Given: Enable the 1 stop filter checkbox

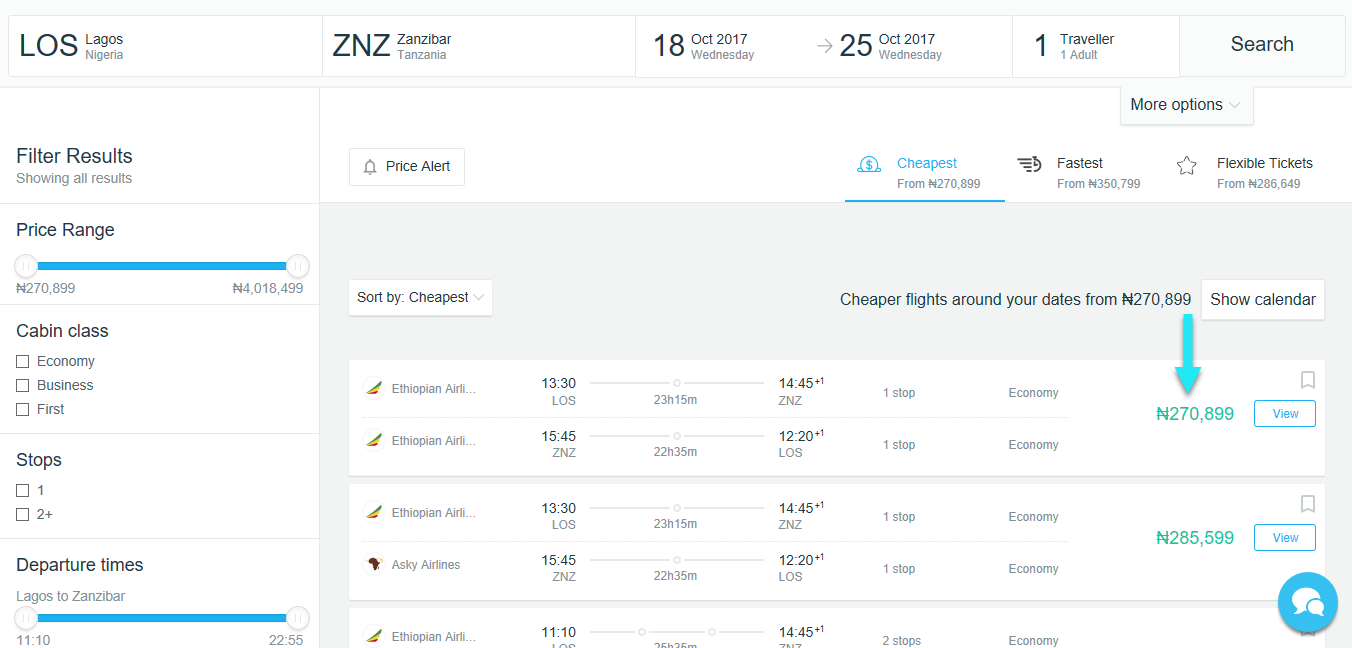Looking at the screenshot, I should tap(22, 491).
